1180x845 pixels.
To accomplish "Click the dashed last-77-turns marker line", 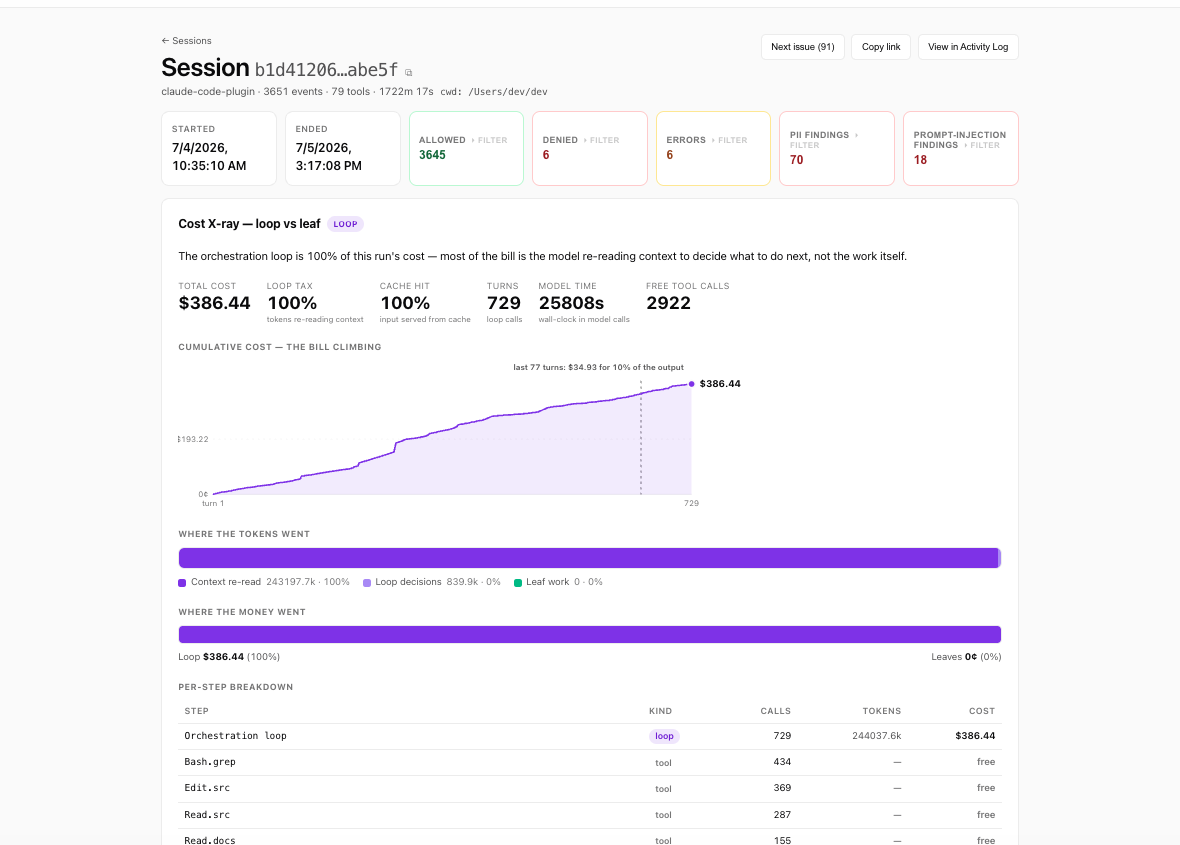I will (x=641, y=437).
